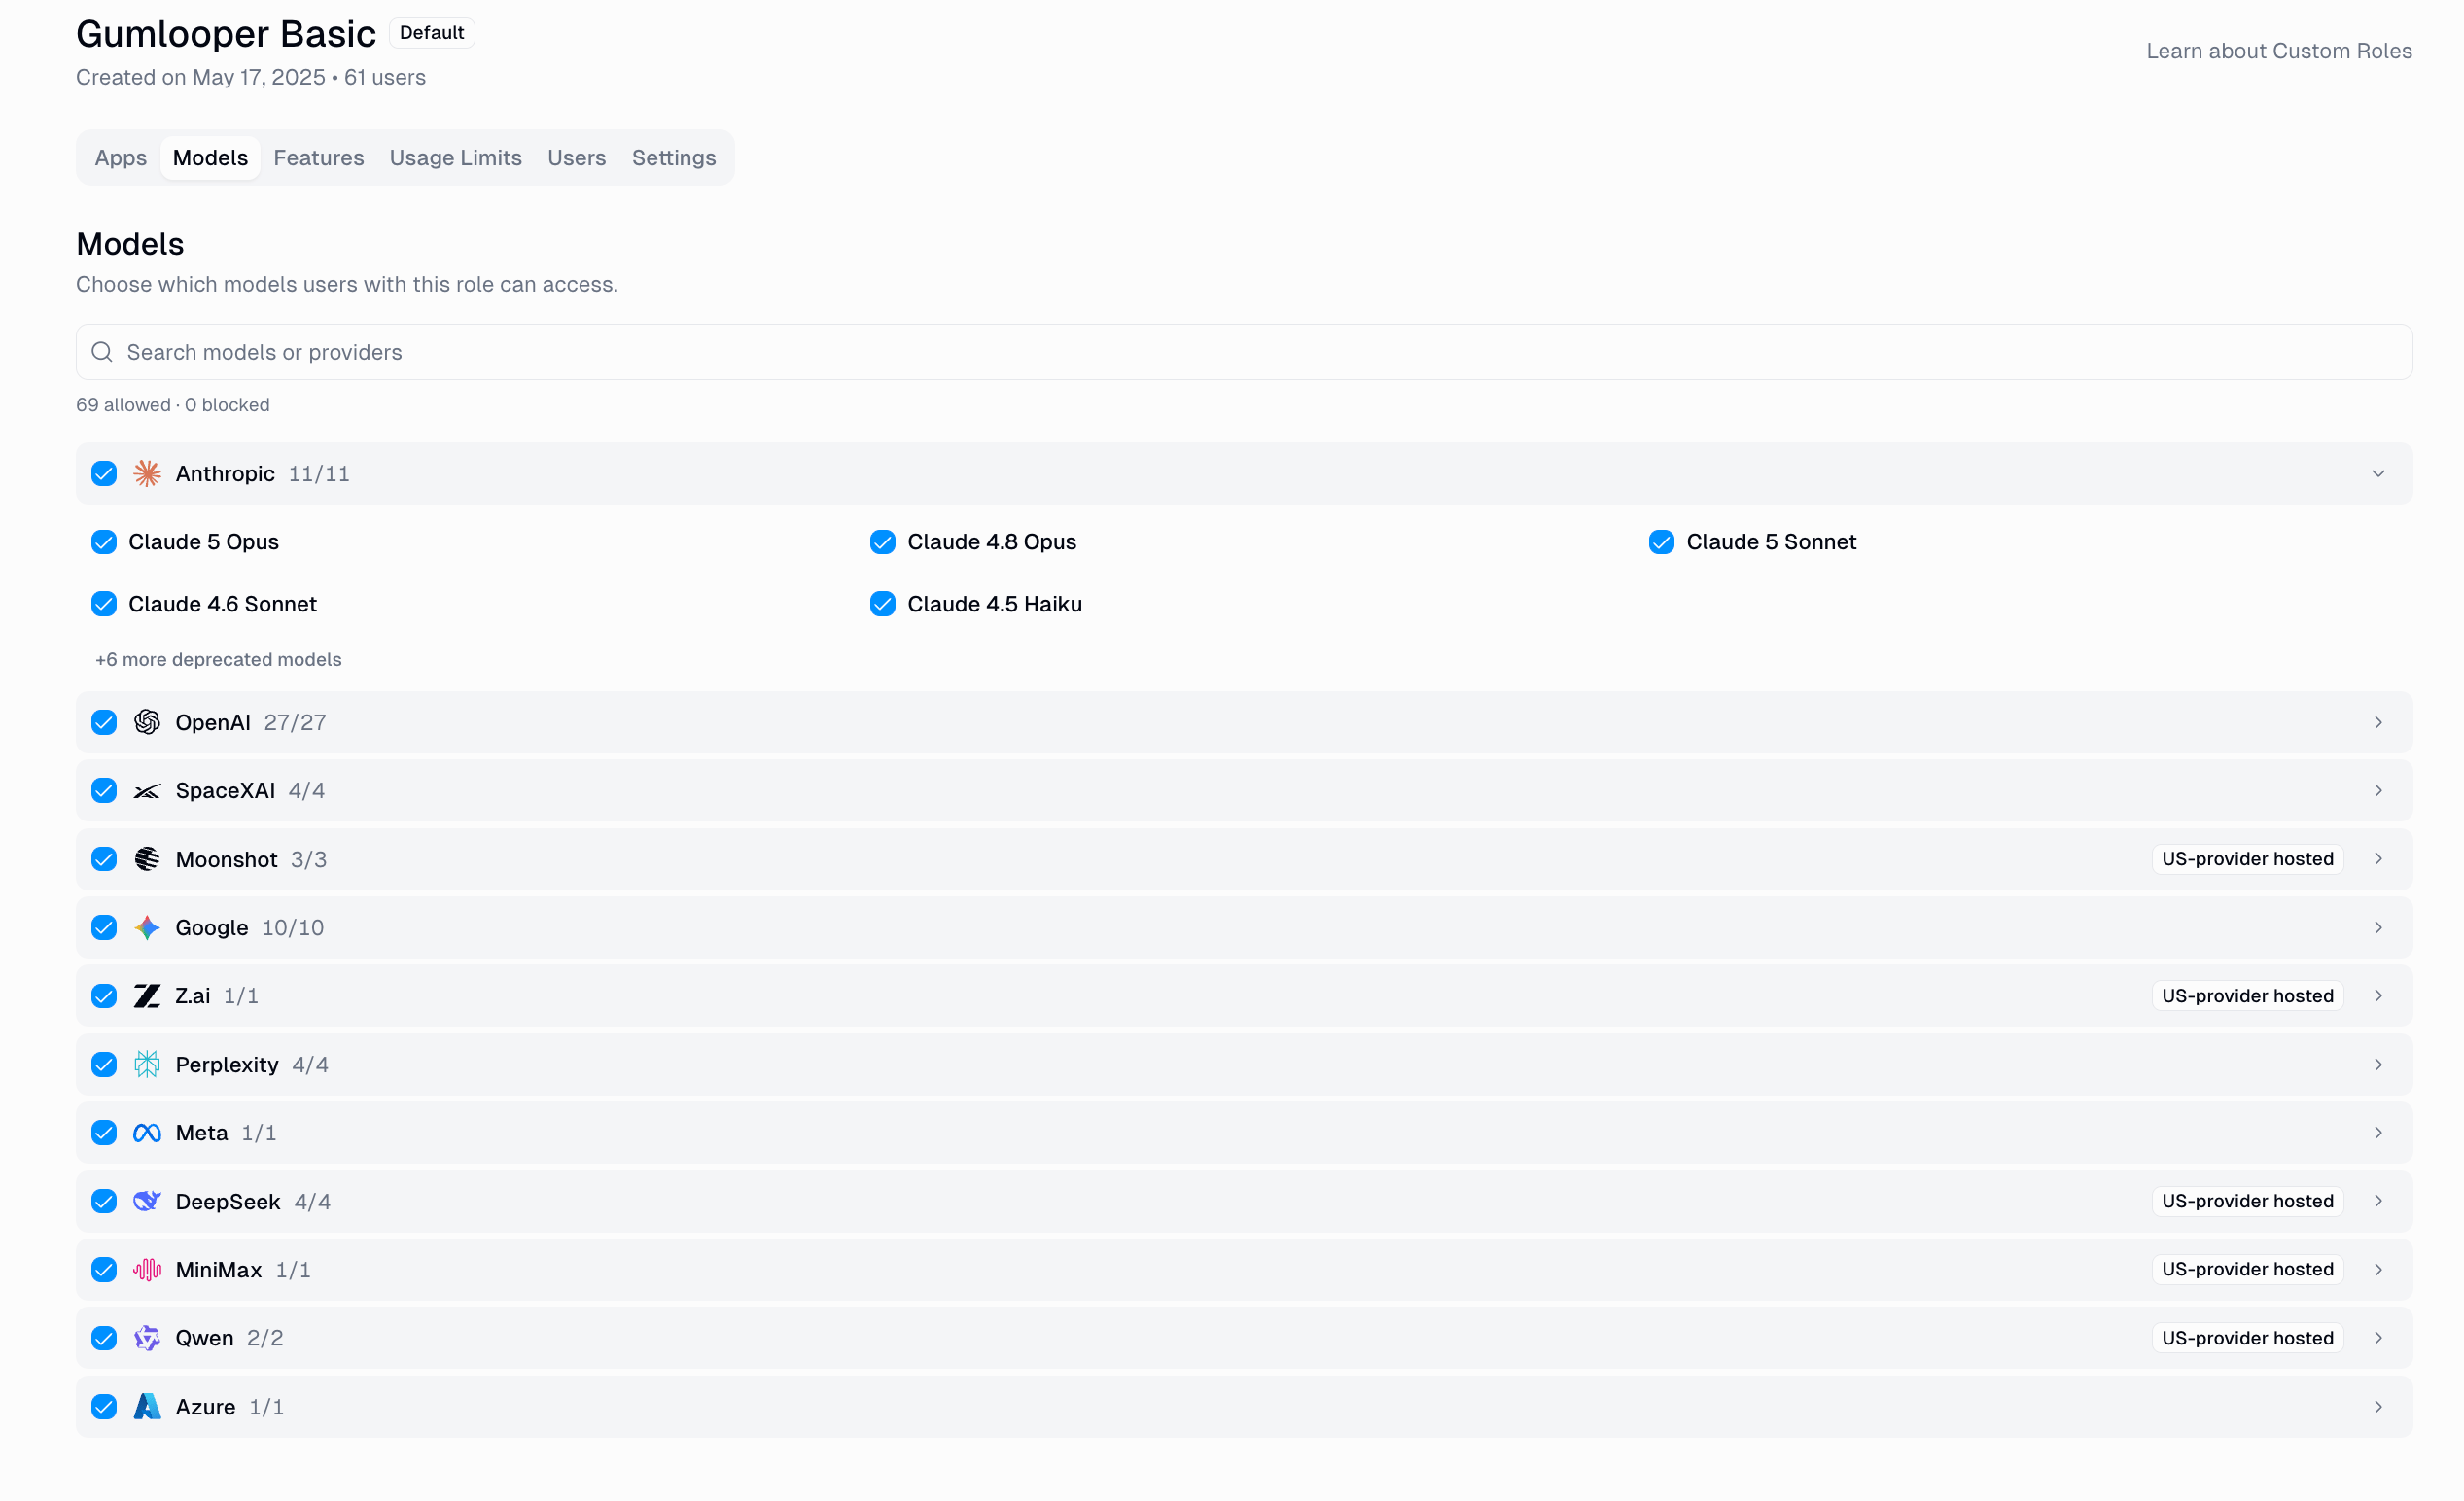This screenshot has height=1501, width=2464.
Task: Uncheck the Anthropic provider checkbox
Action: coord(104,473)
